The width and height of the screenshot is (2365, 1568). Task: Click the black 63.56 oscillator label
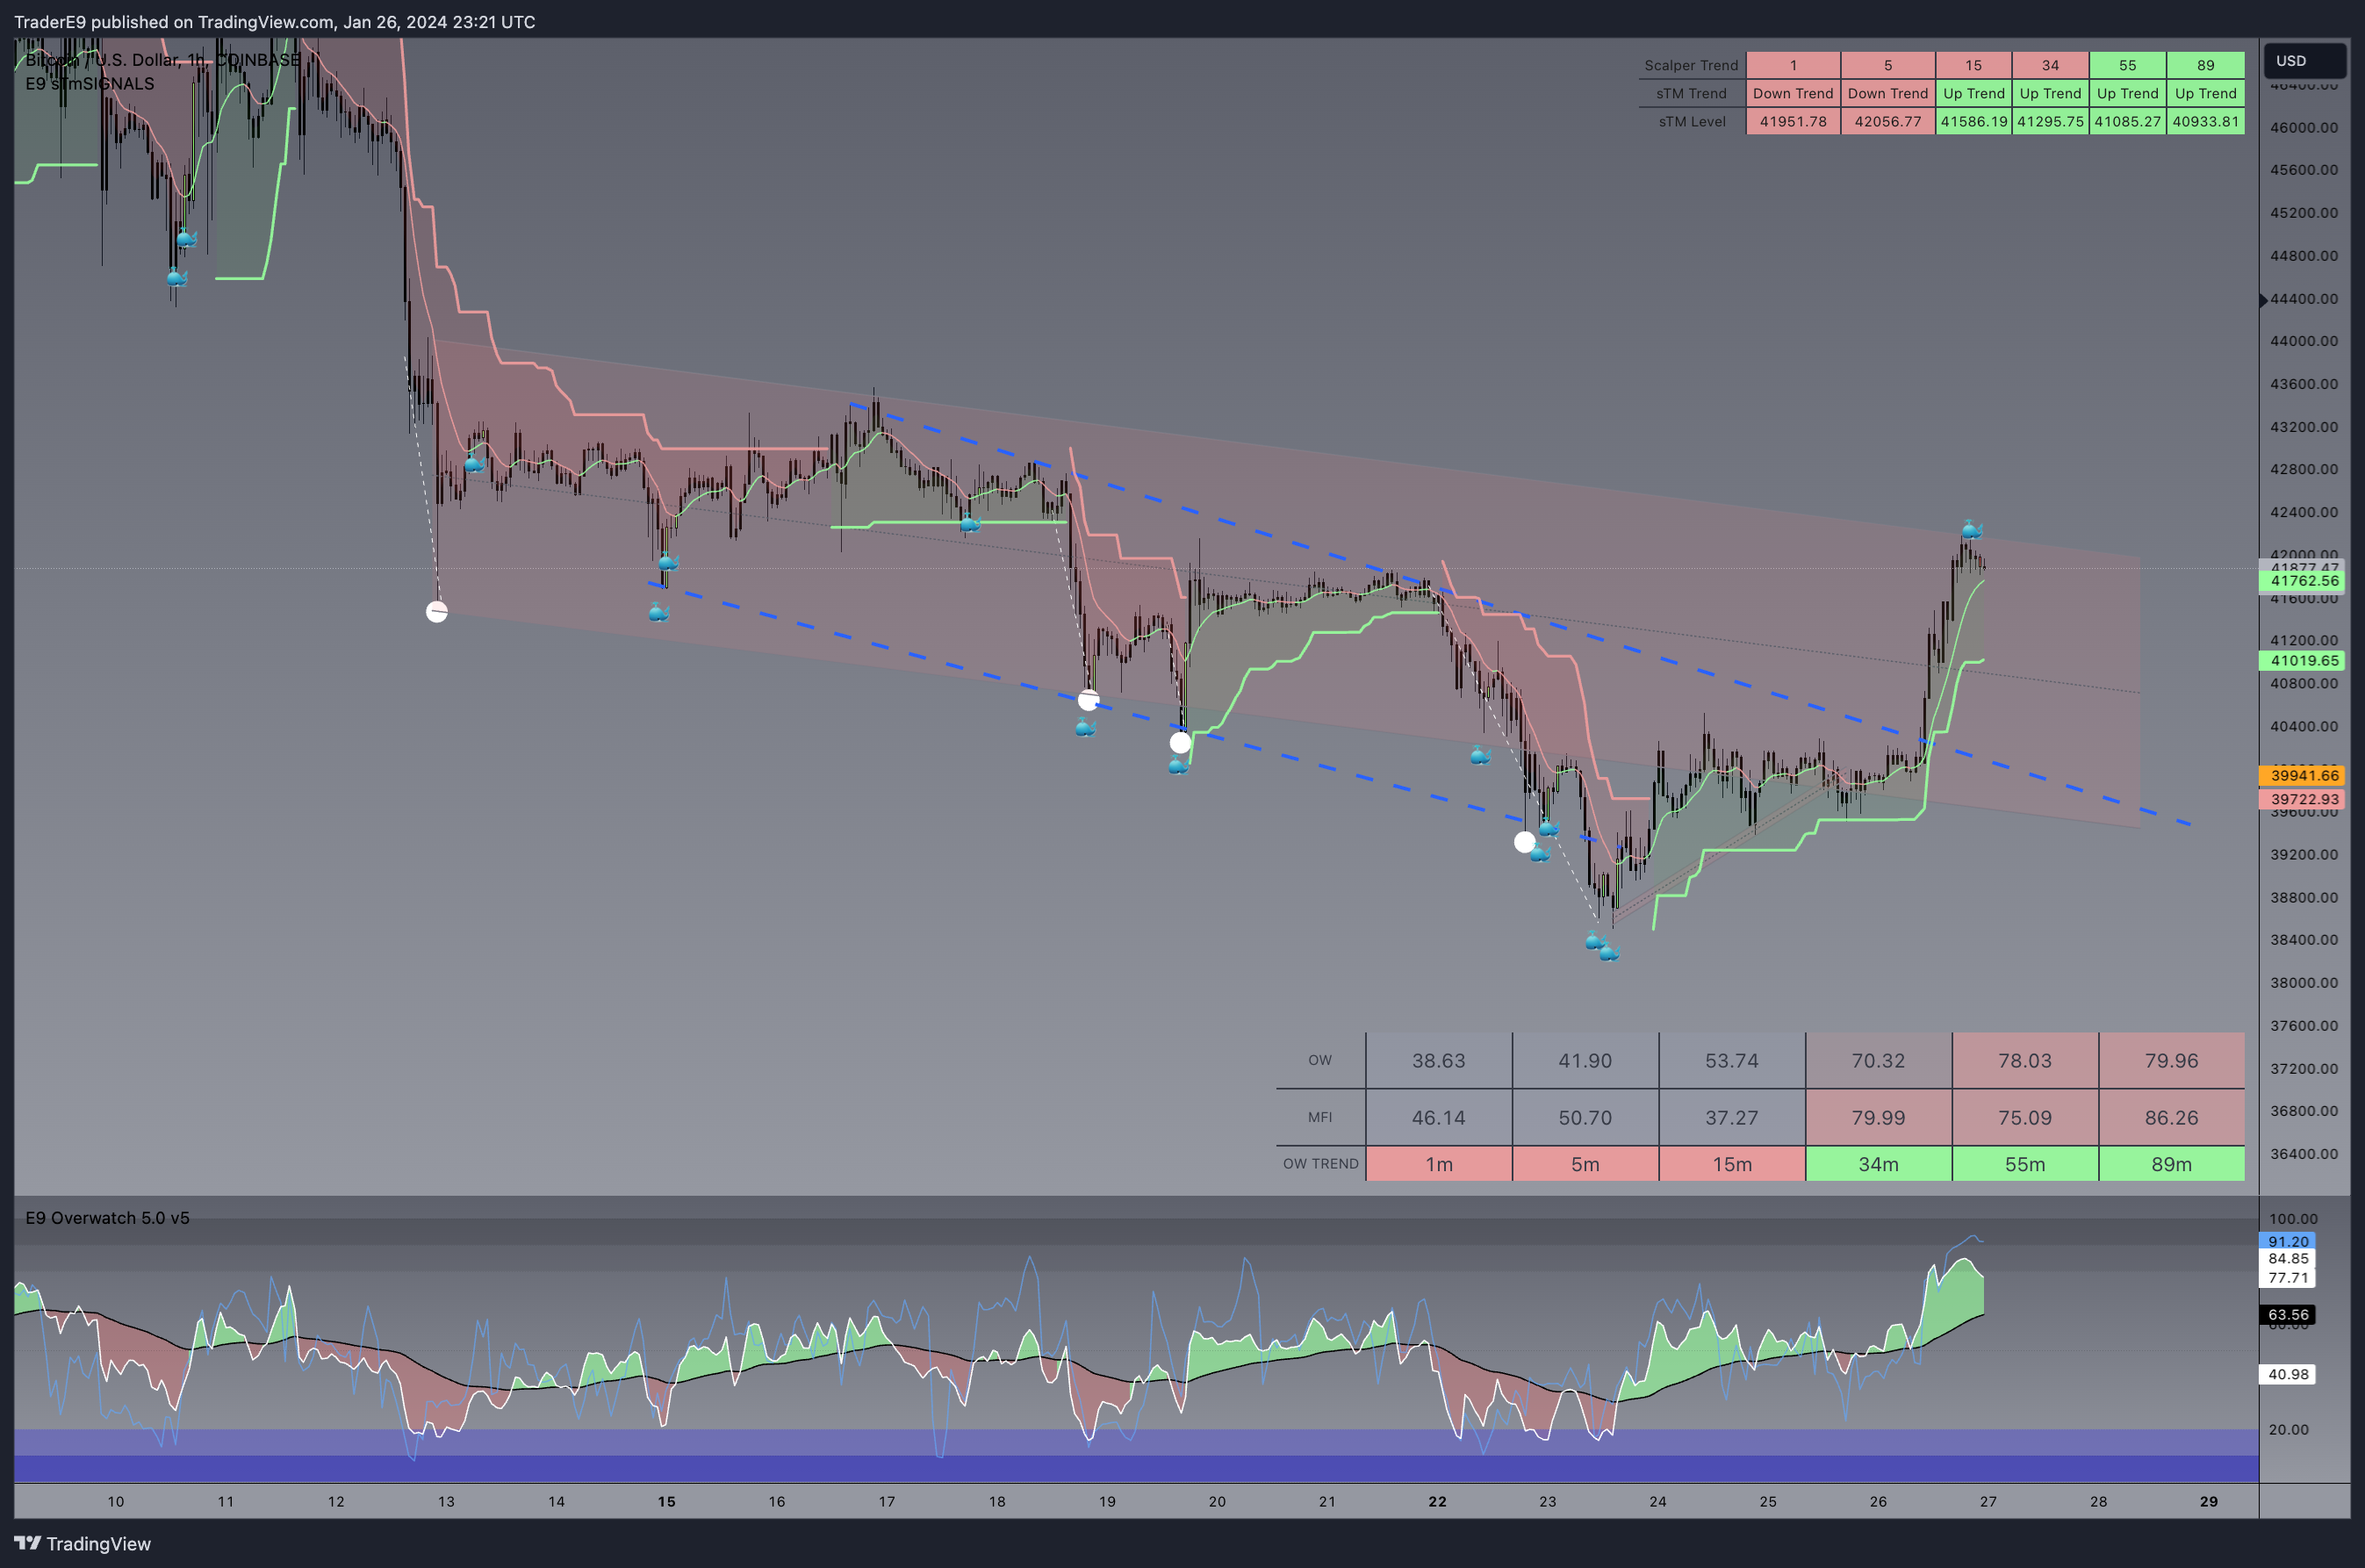(2288, 1315)
